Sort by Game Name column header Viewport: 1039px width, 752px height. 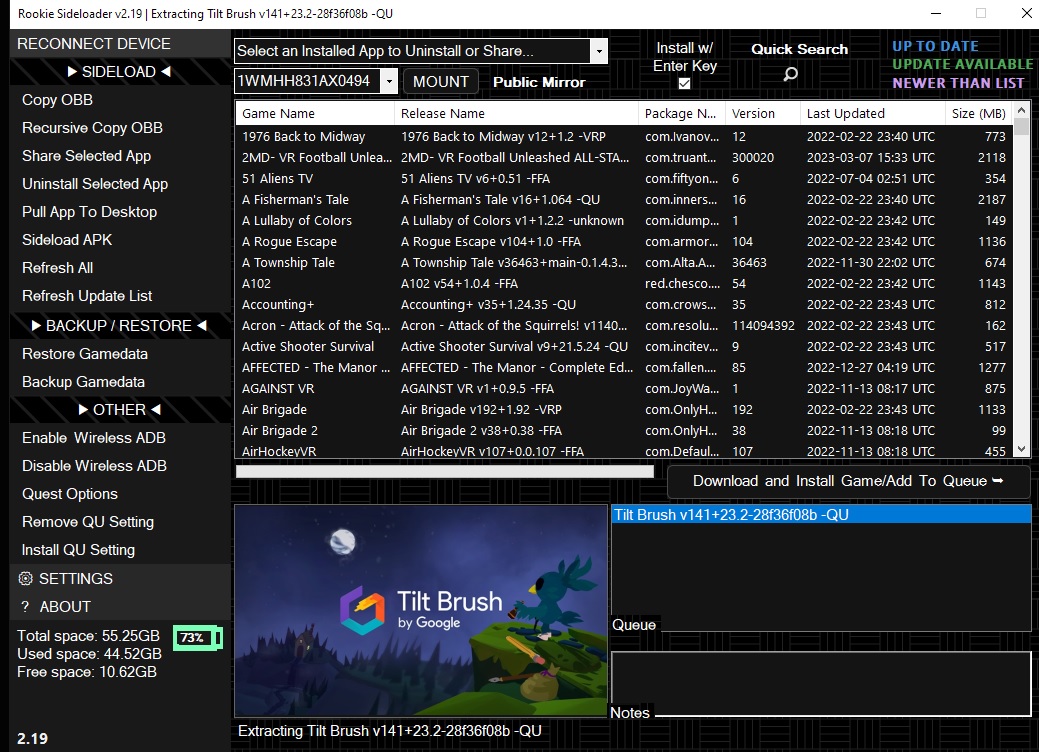coord(315,113)
